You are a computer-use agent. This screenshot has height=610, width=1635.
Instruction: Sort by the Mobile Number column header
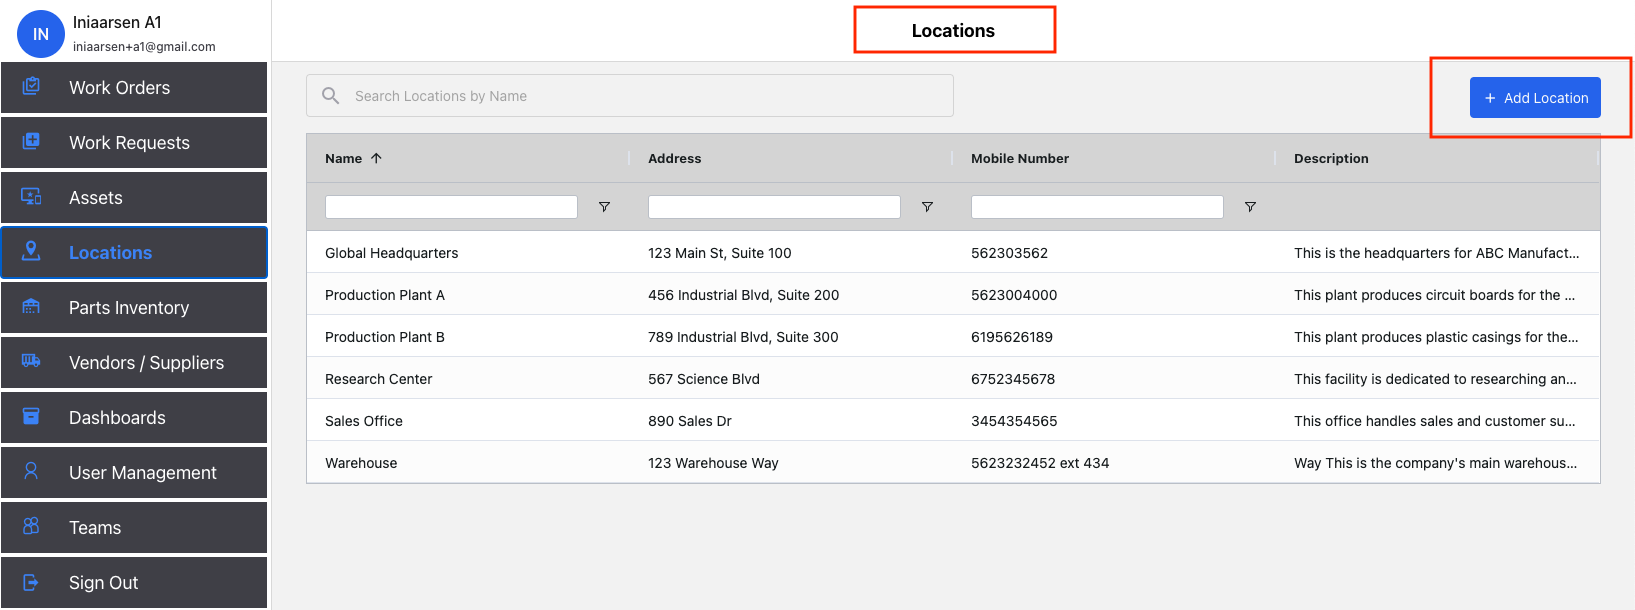(1020, 158)
